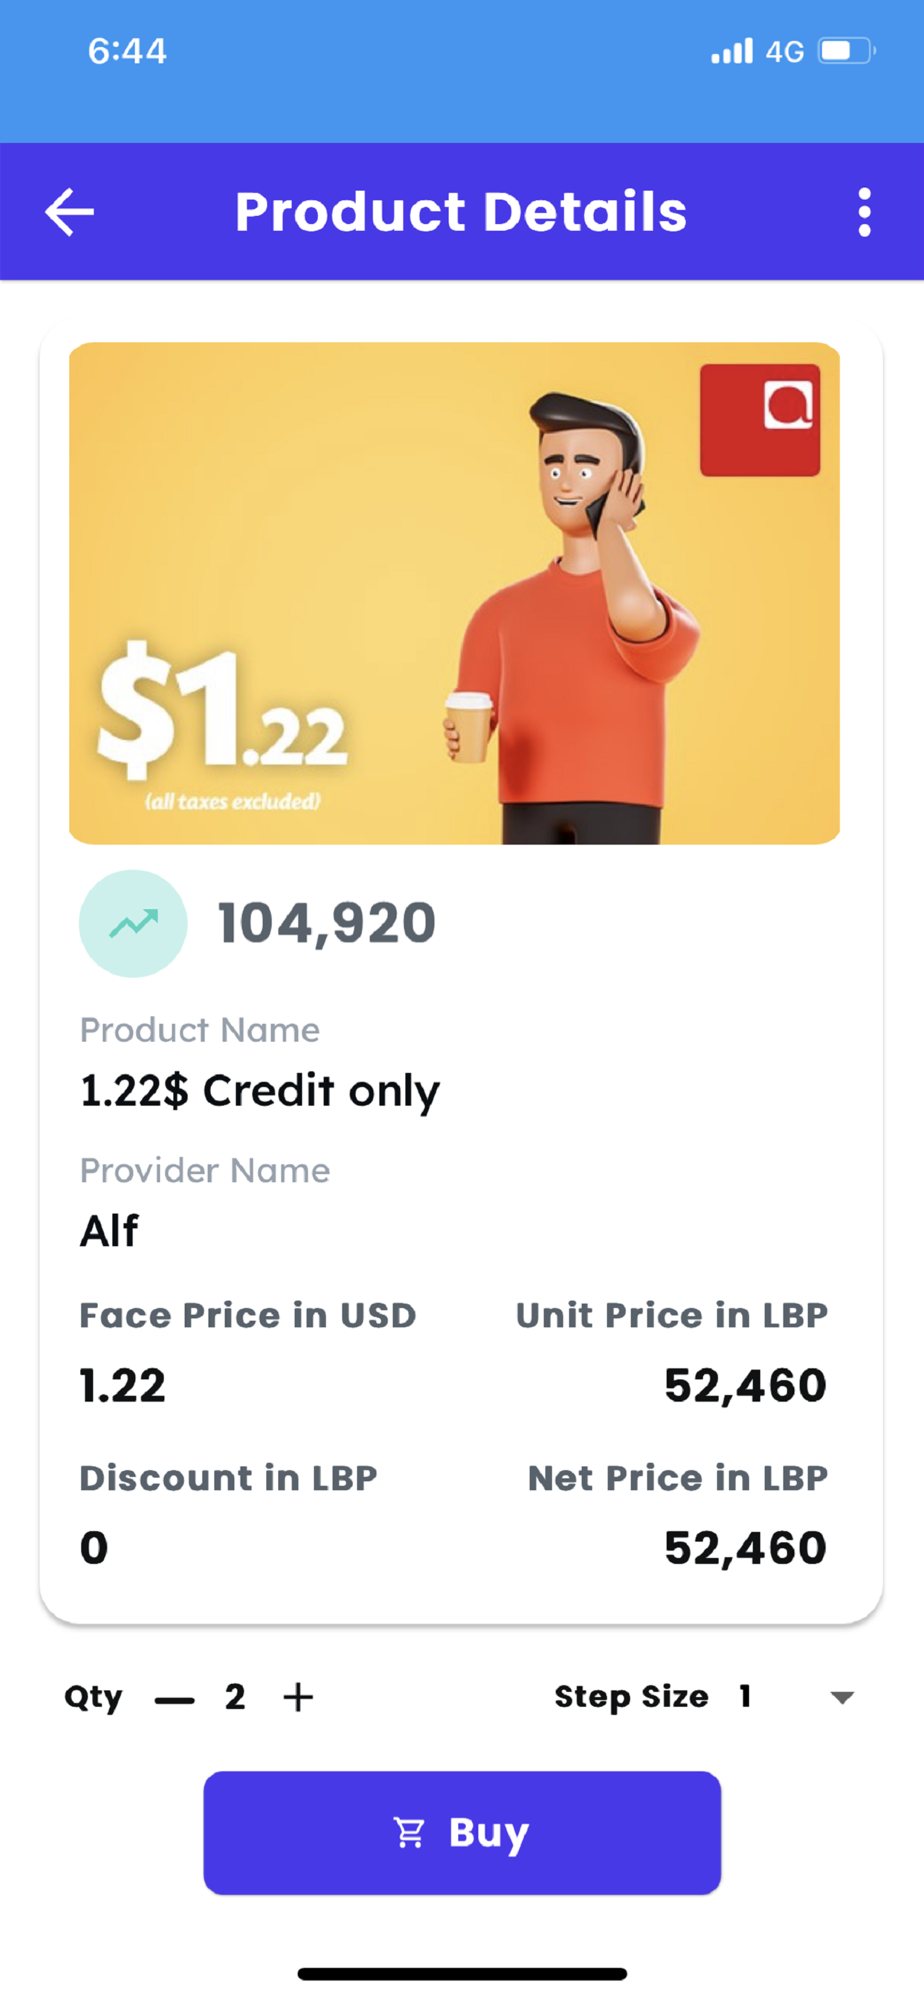Viewport: 924px width, 2000px height.
Task: Tap the provider name Alf
Action: pyautogui.click(x=110, y=1231)
